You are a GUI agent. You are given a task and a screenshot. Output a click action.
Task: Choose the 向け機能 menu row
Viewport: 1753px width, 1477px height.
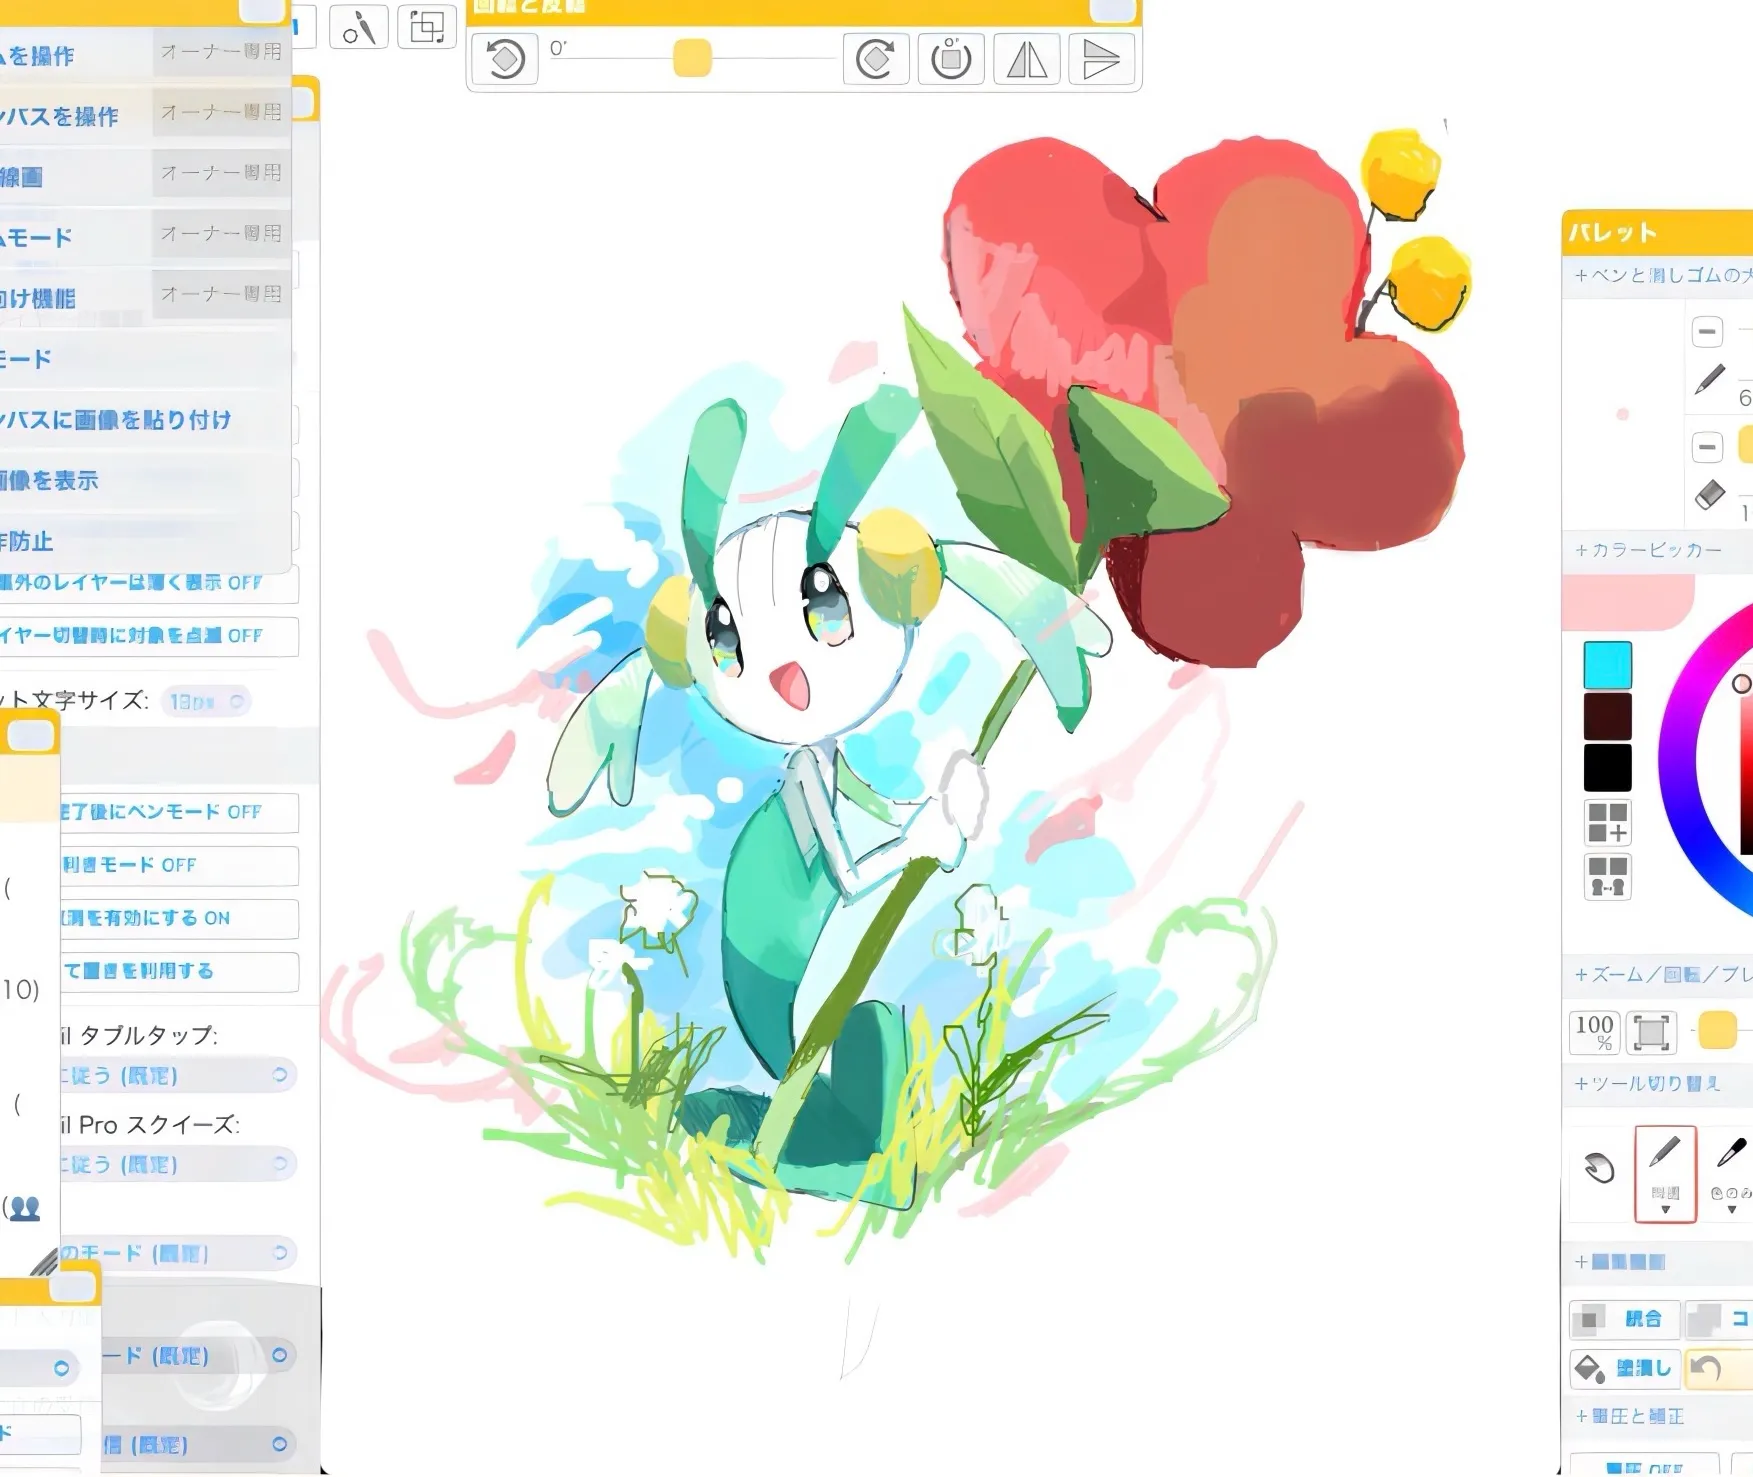(x=145, y=298)
